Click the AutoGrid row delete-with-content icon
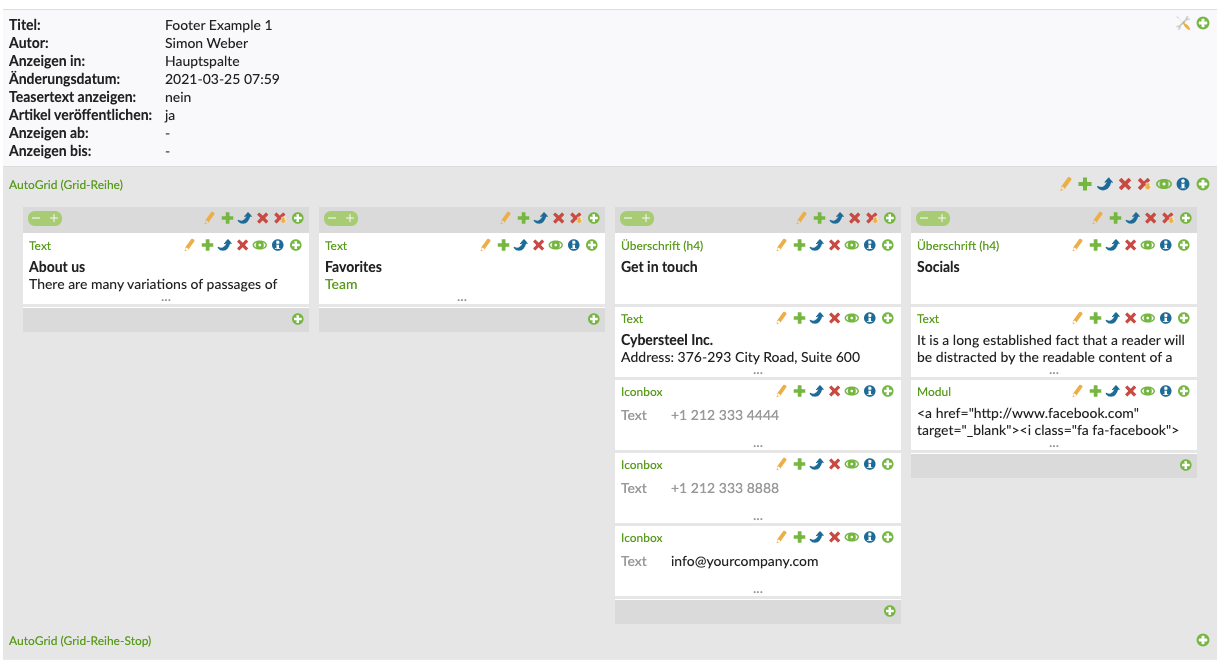Image resolution: width=1231 pixels, height=670 pixels. [x=1144, y=184]
